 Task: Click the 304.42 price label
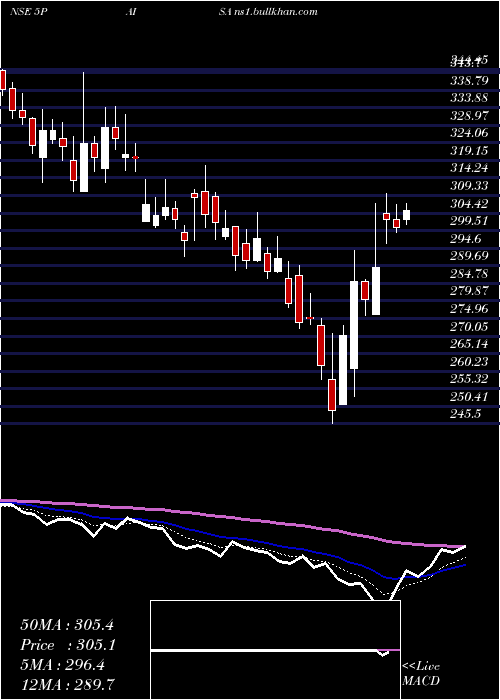tap(469, 204)
